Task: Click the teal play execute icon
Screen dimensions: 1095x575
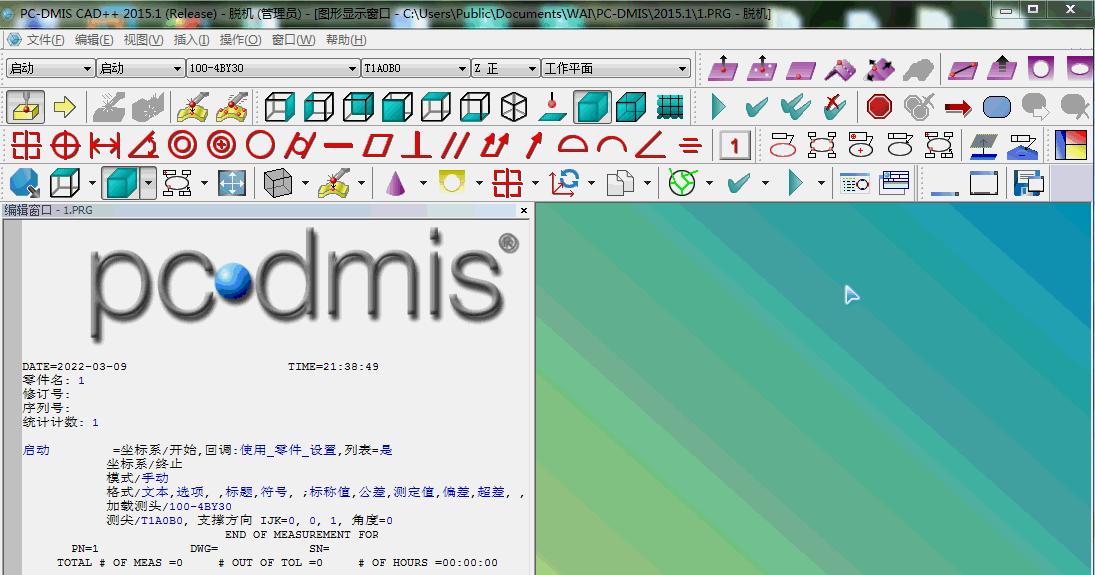Action: coord(718,107)
